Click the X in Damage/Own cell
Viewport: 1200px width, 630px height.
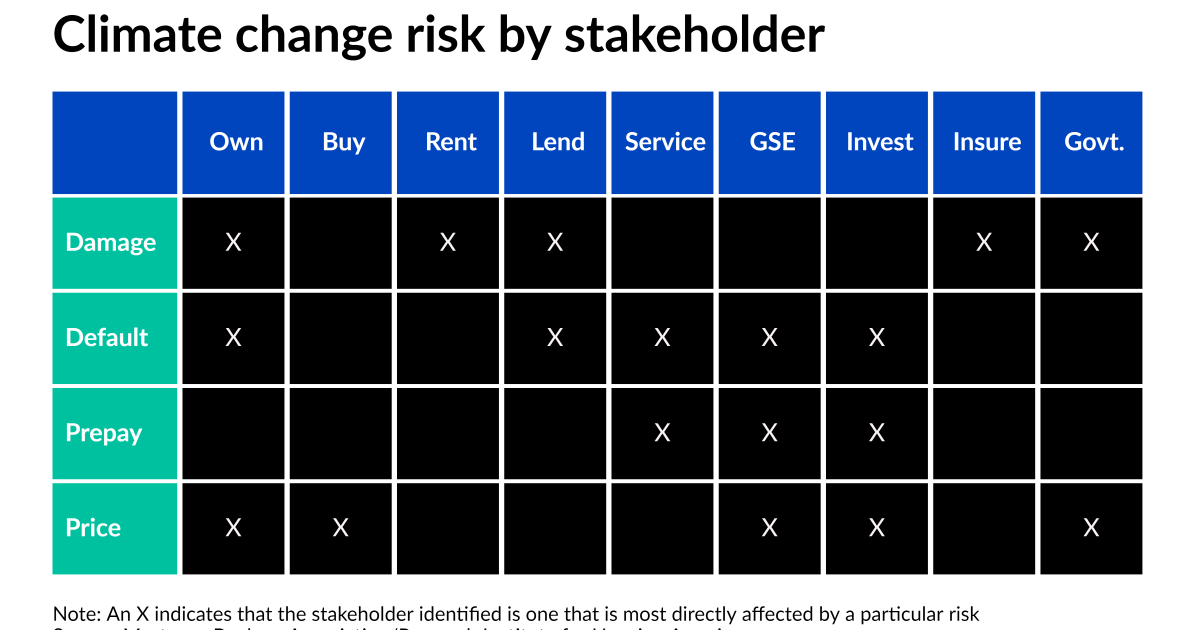pos(233,242)
